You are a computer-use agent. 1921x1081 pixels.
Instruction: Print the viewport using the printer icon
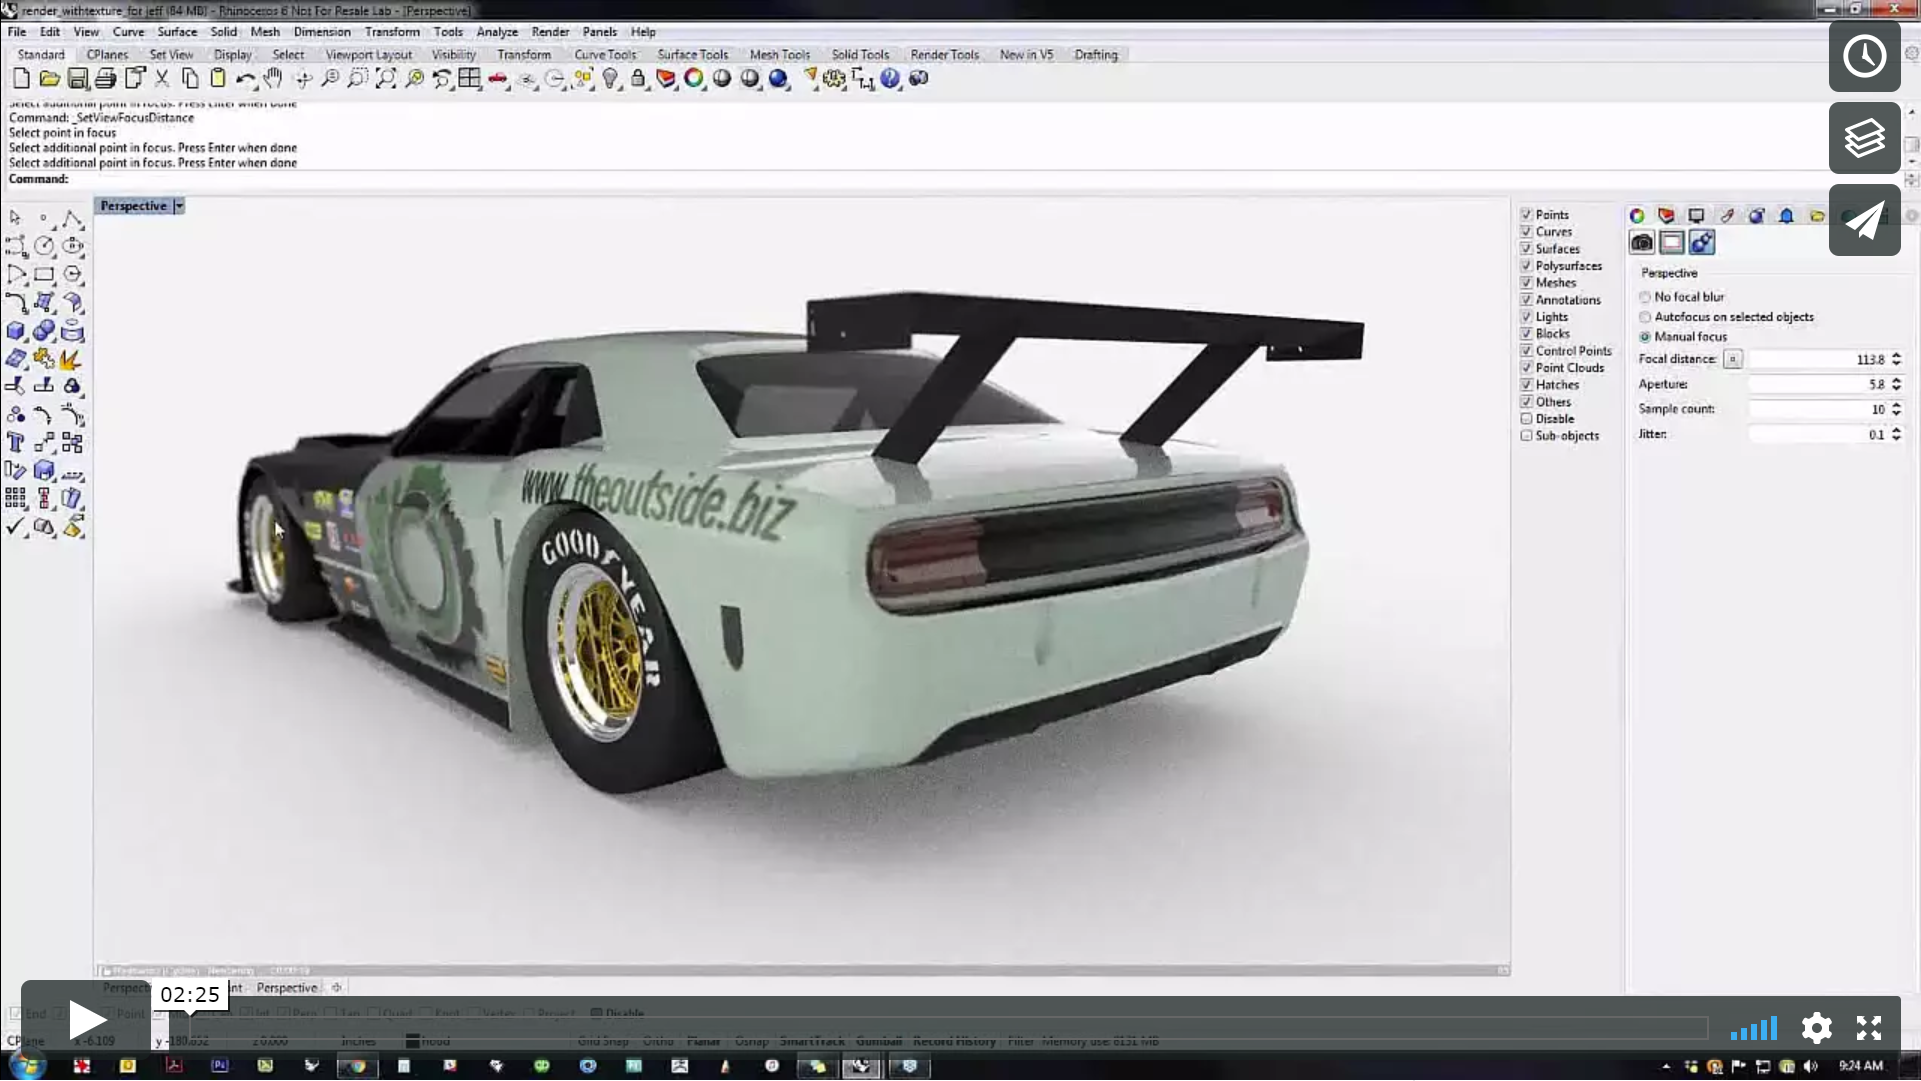tap(105, 78)
